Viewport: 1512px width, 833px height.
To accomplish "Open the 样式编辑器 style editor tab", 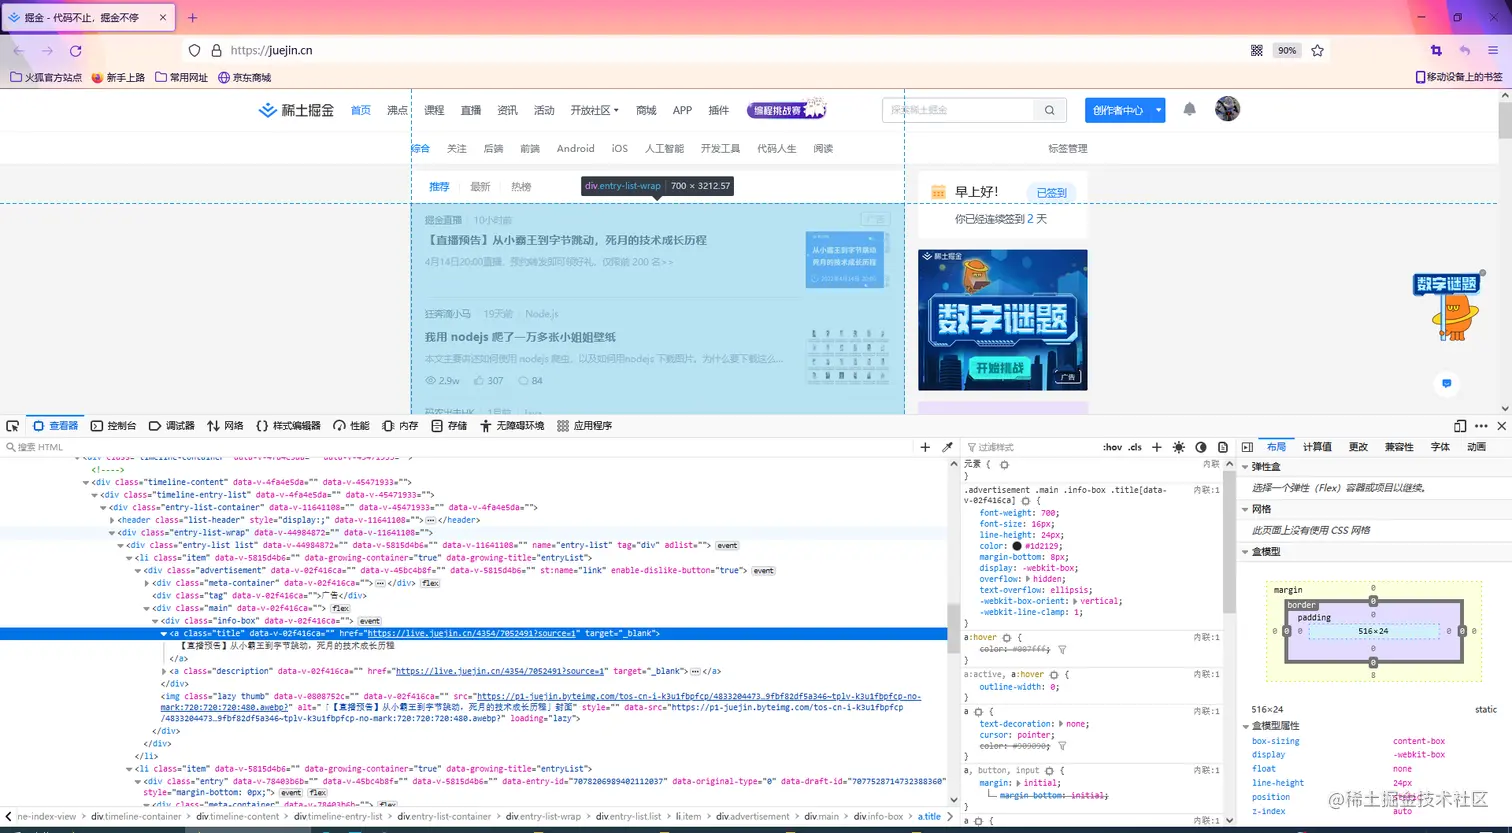I will coord(288,425).
